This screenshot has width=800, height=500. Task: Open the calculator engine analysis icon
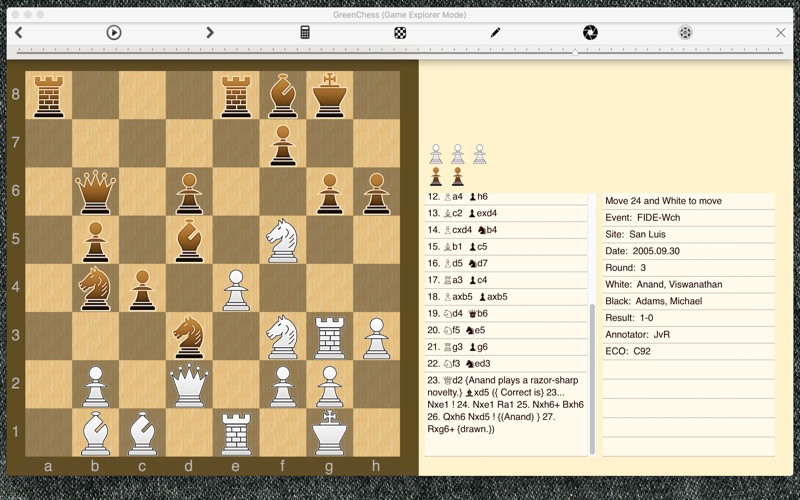(x=305, y=33)
